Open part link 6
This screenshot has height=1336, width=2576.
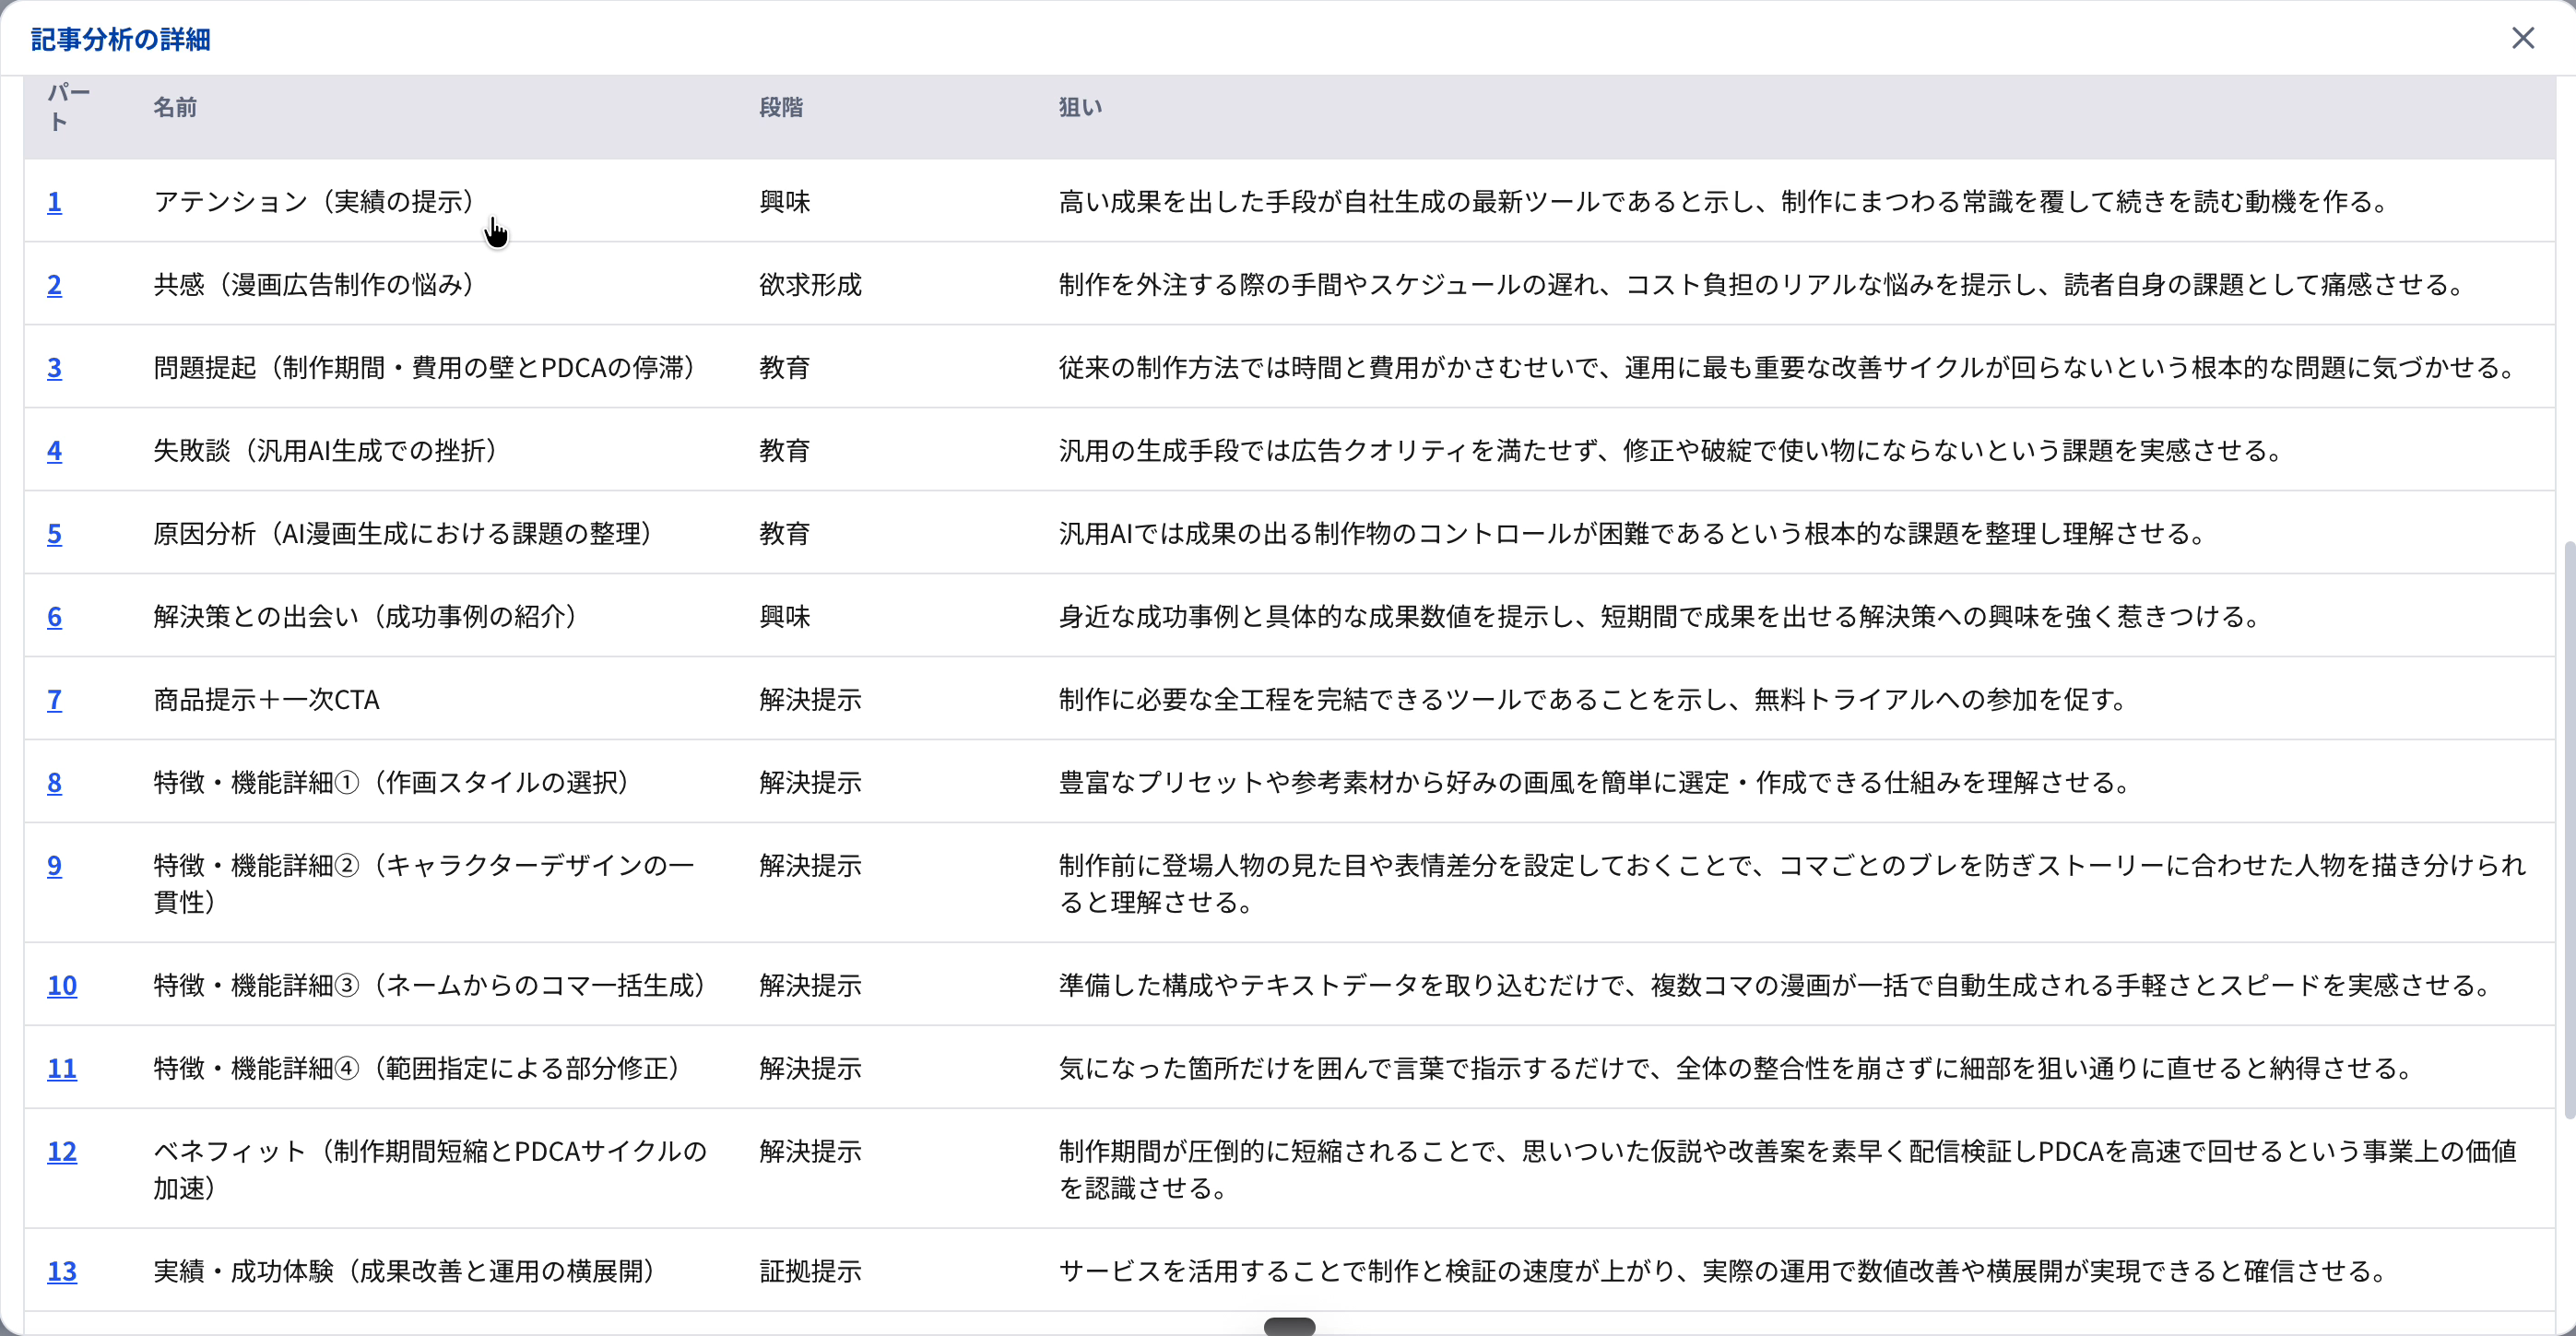(54, 616)
